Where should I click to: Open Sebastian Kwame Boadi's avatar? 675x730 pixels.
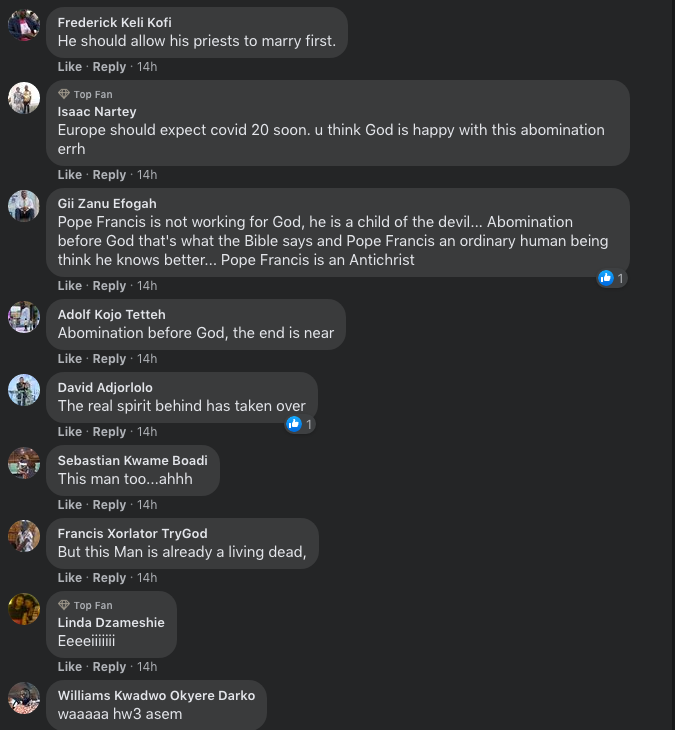pyautogui.click(x=24, y=463)
